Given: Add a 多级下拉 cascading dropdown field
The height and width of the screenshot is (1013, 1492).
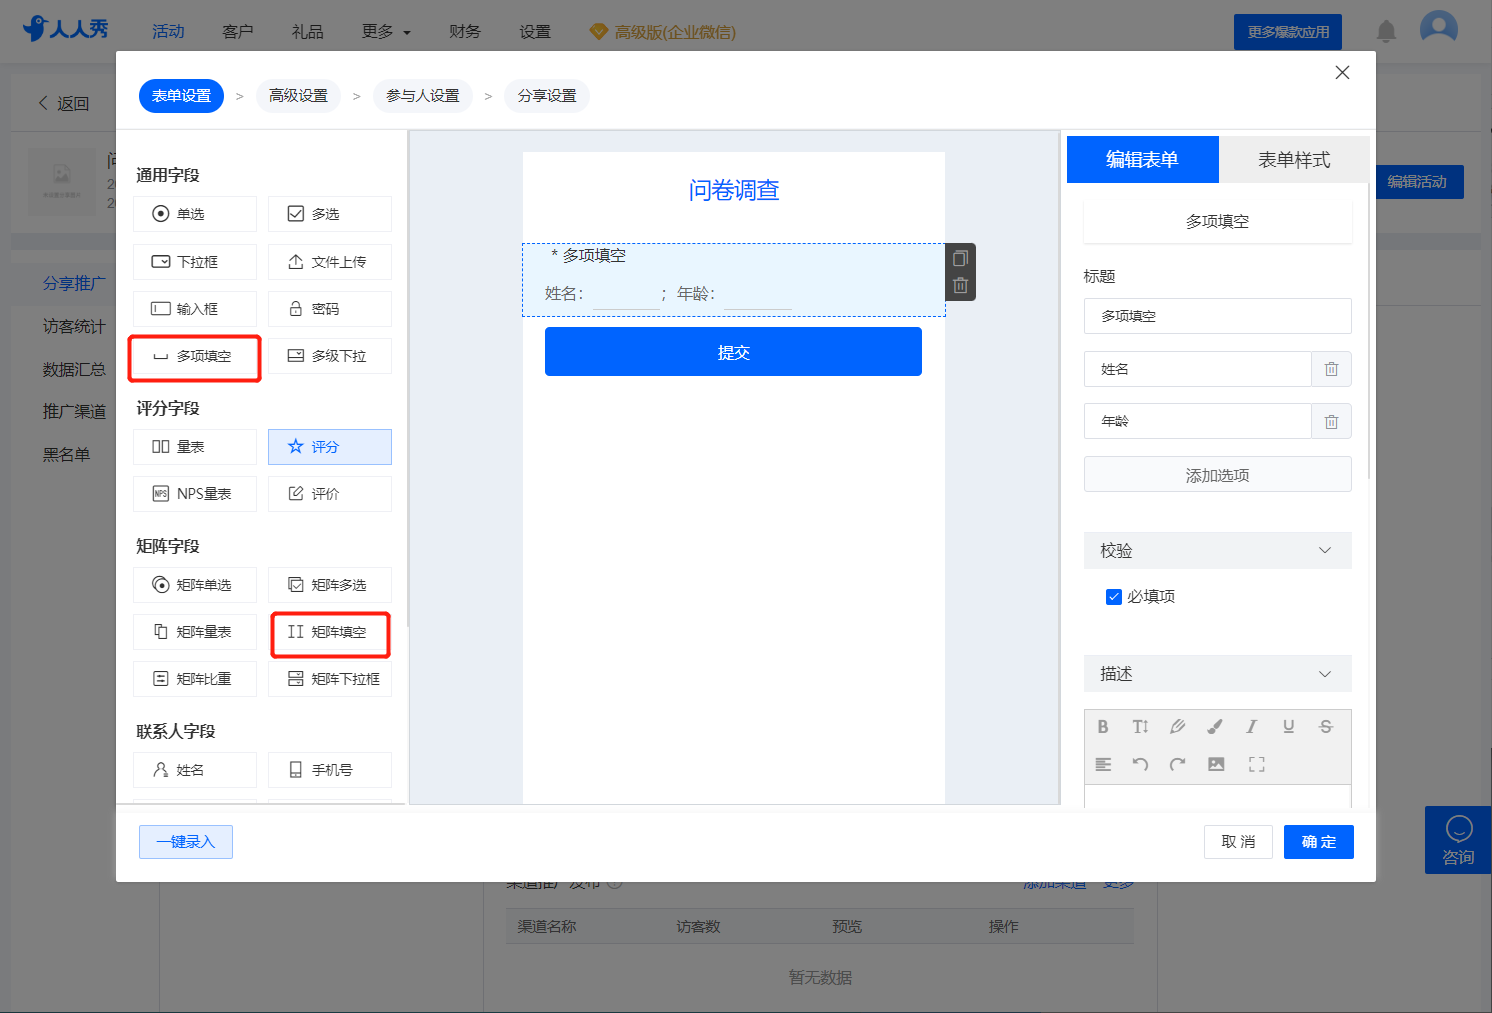Looking at the screenshot, I should tap(330, 356).
